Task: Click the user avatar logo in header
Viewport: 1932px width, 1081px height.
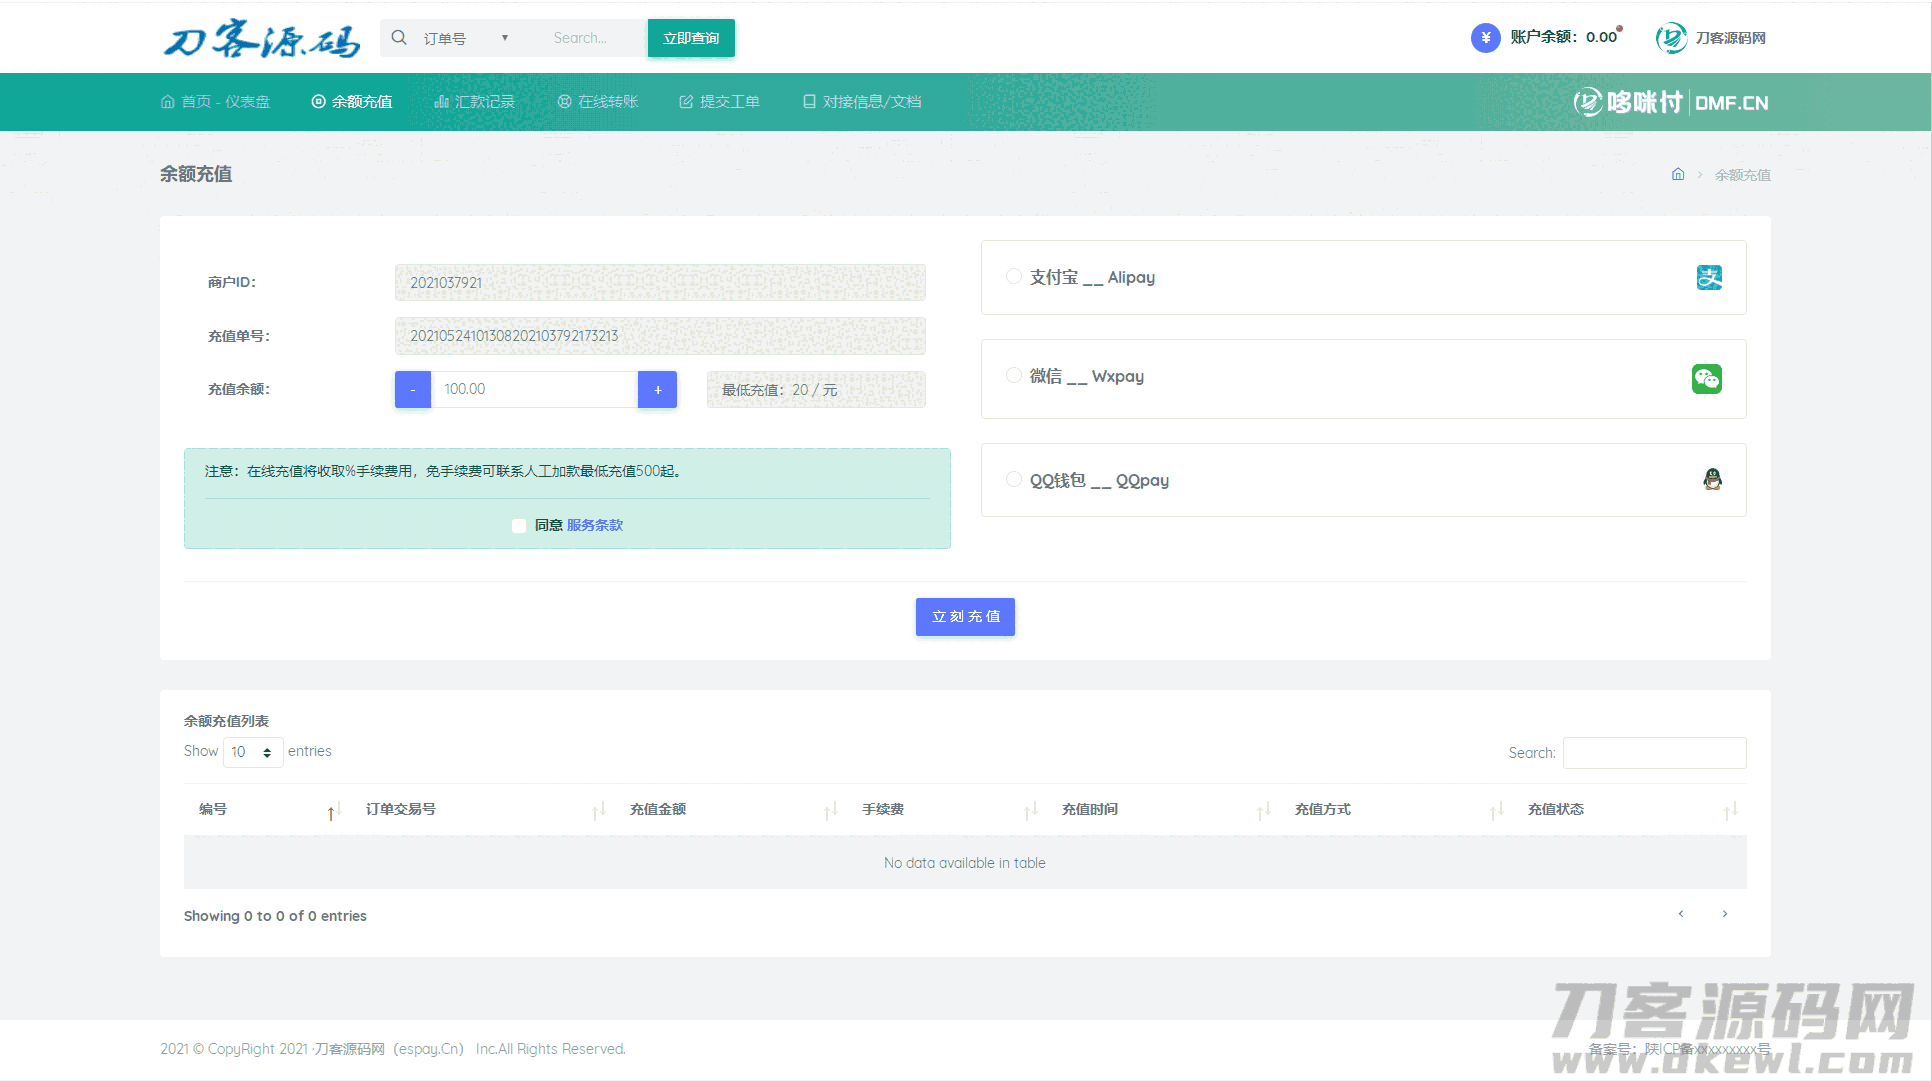Action: [x=1671, y=38]
